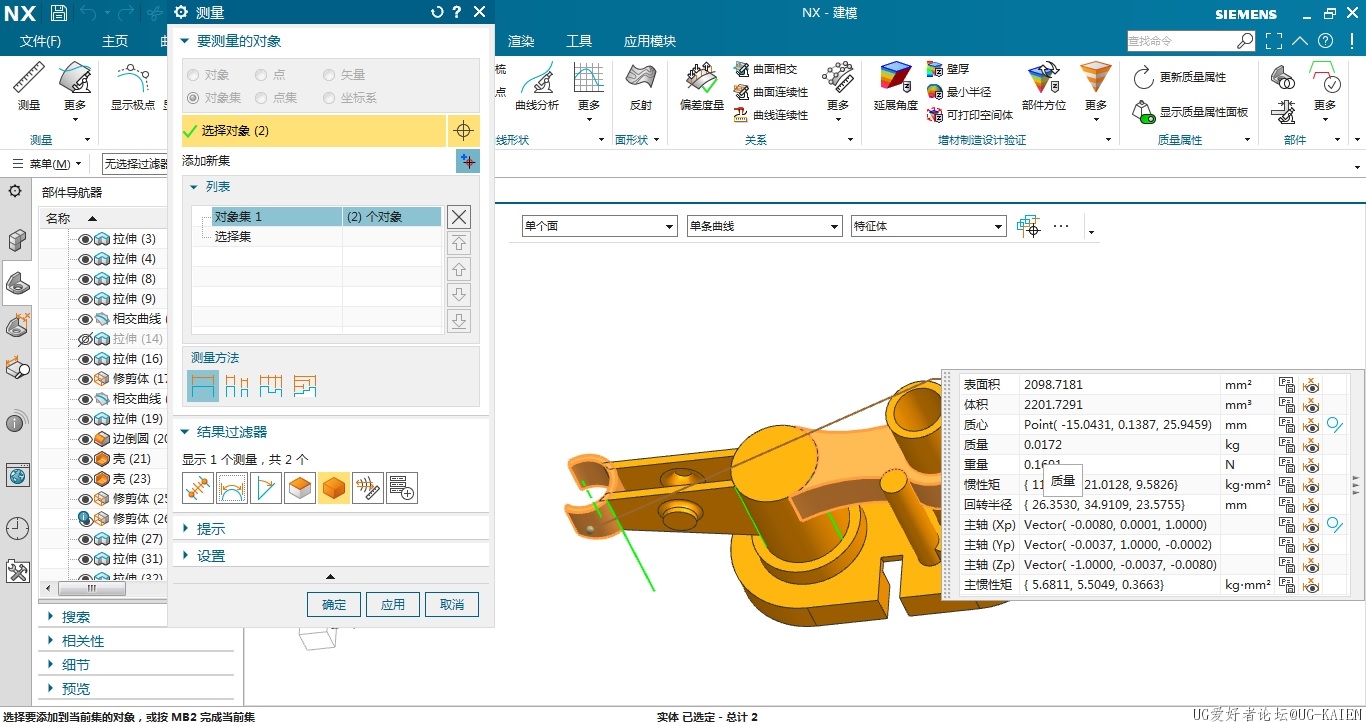Open the history clock tab in left sidebar
Viewport: 1366px width, 726px height.
(x=17, y=528)
